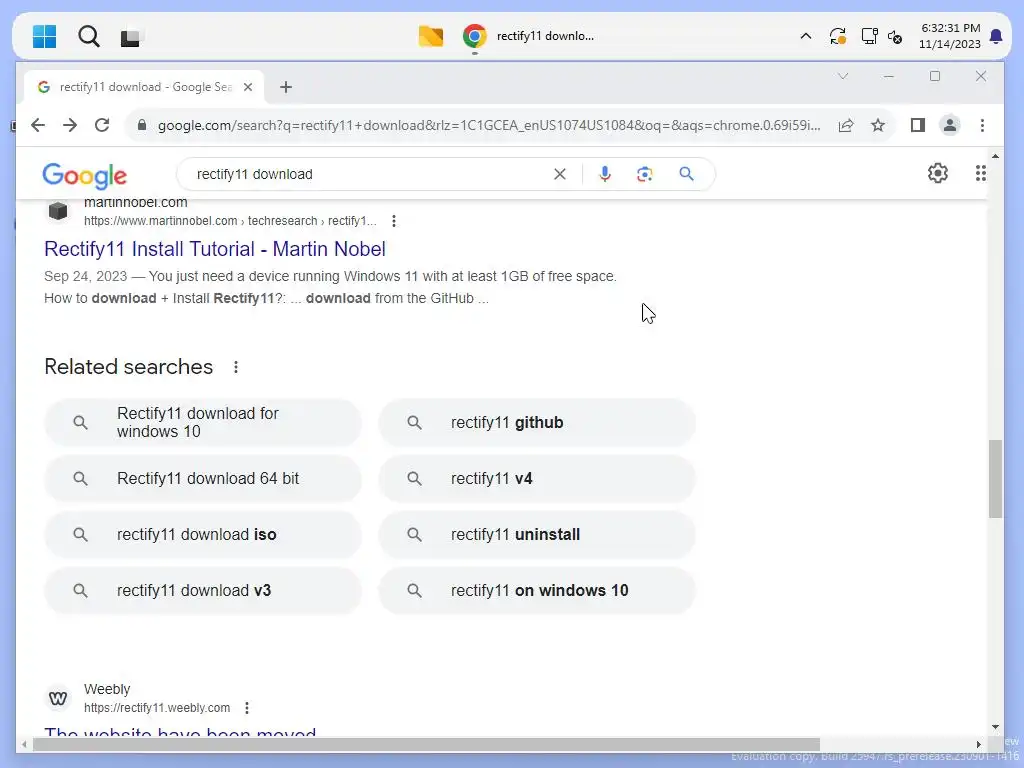Image resolution: width=1024 pixels, height=768 pixels.
Task: Show hidden system tray icons
Action: (x=806, y=37)
